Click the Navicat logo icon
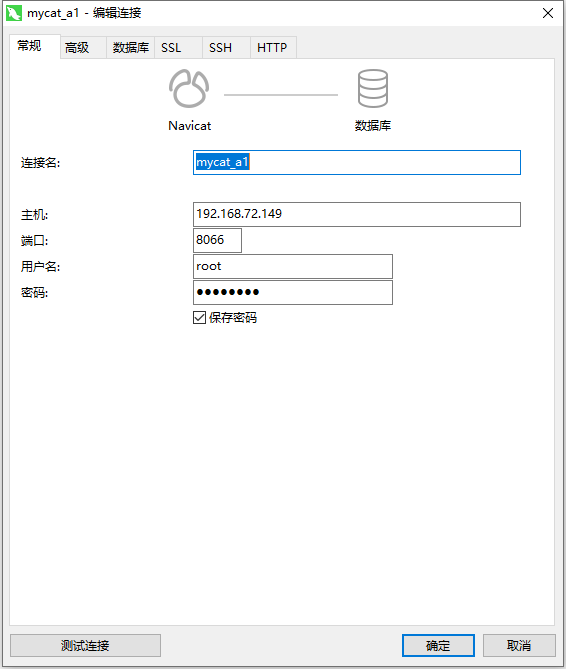 click(189, 88)
